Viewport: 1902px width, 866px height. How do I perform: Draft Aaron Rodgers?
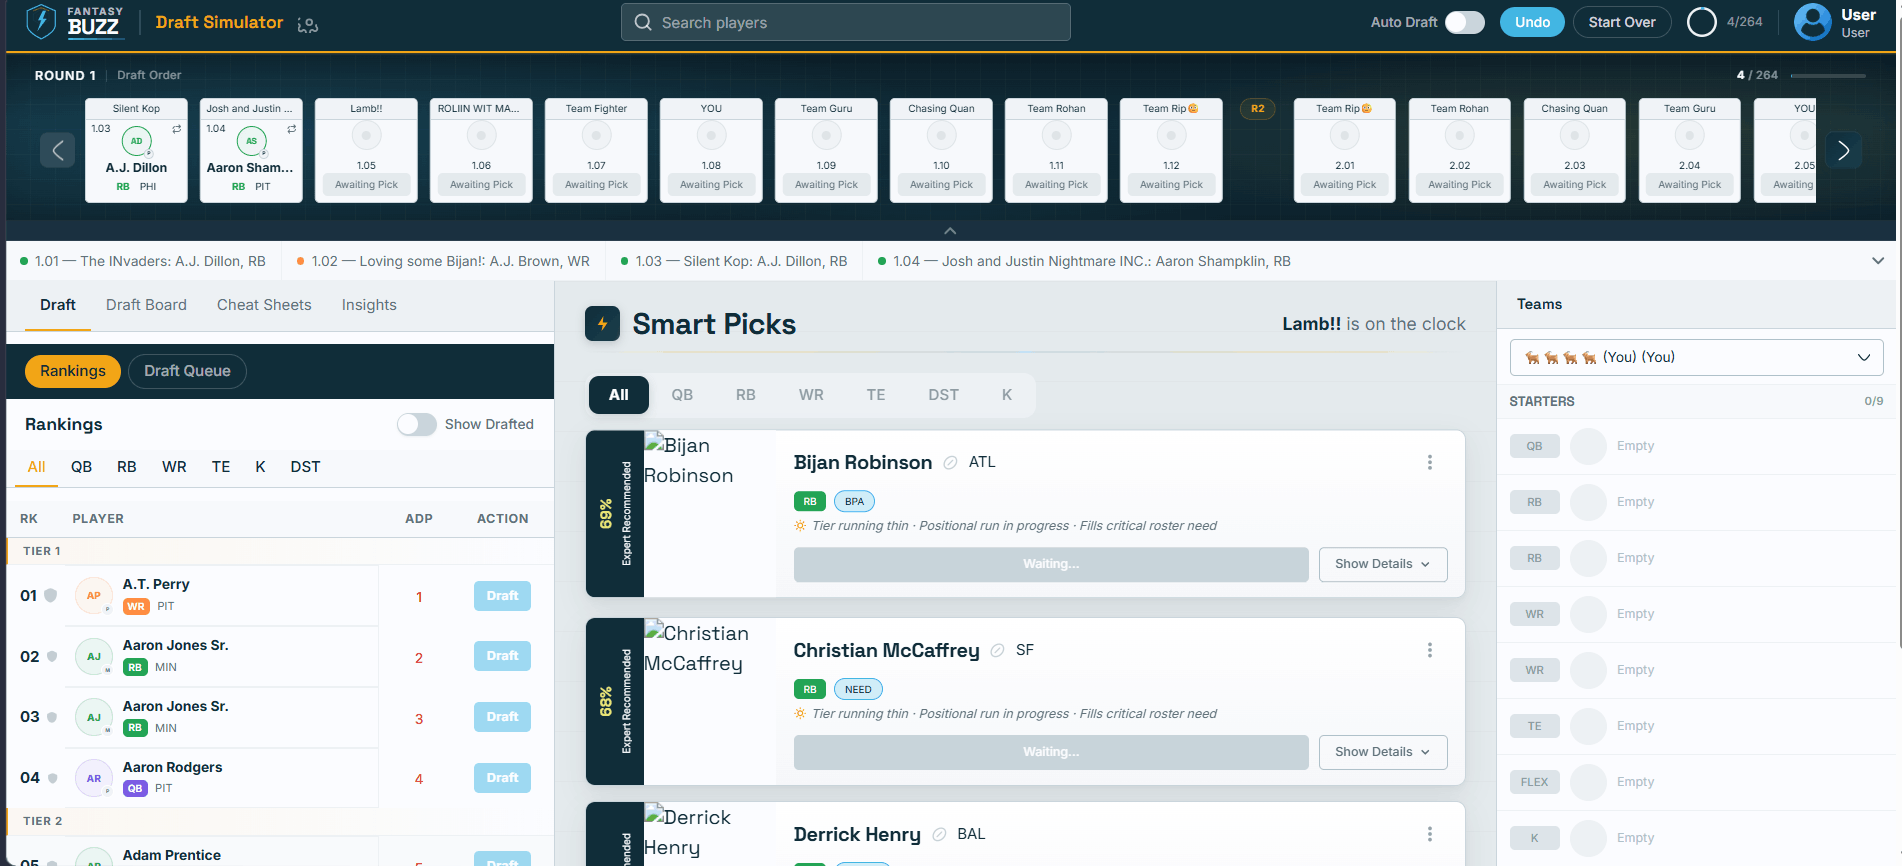[x=502, y=778]
